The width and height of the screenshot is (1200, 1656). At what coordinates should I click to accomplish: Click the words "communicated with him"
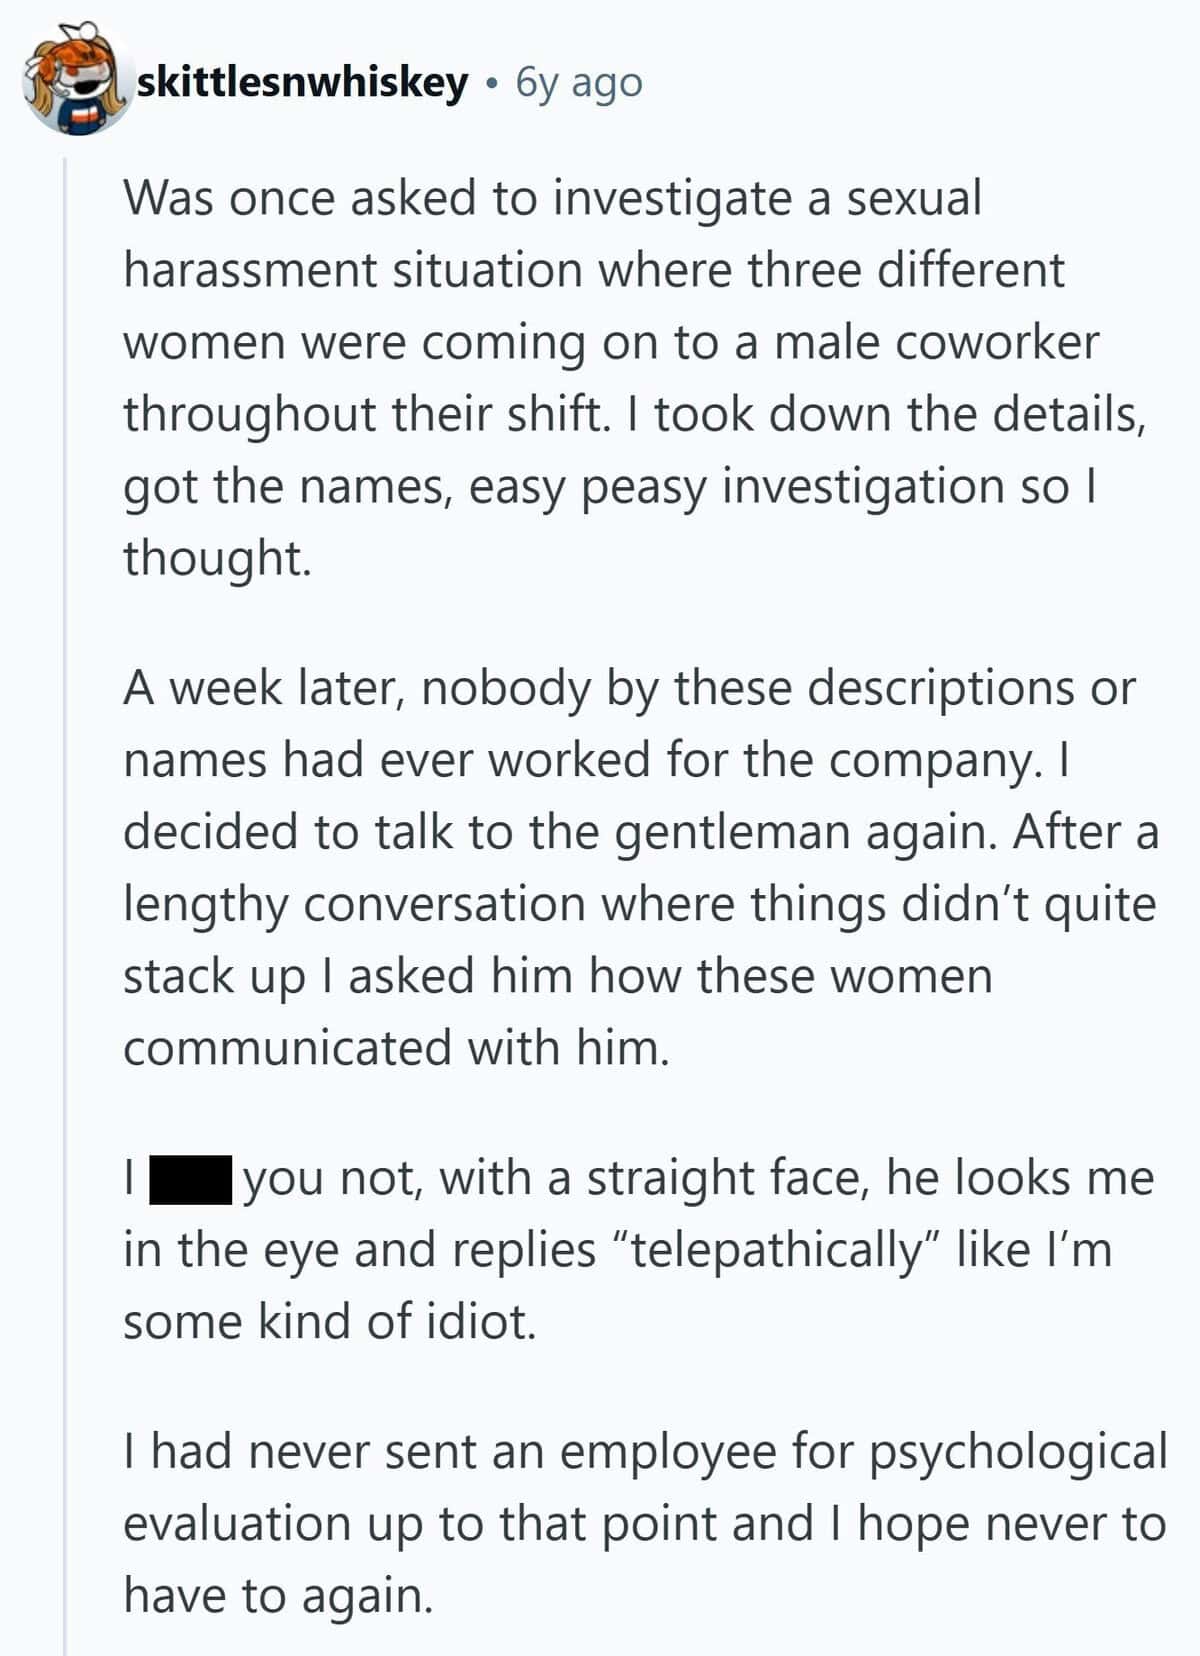(x=395, y=1048)
